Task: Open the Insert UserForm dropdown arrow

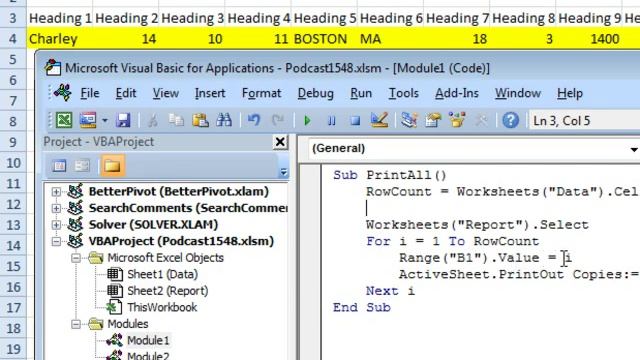Action: coord(105,120)
